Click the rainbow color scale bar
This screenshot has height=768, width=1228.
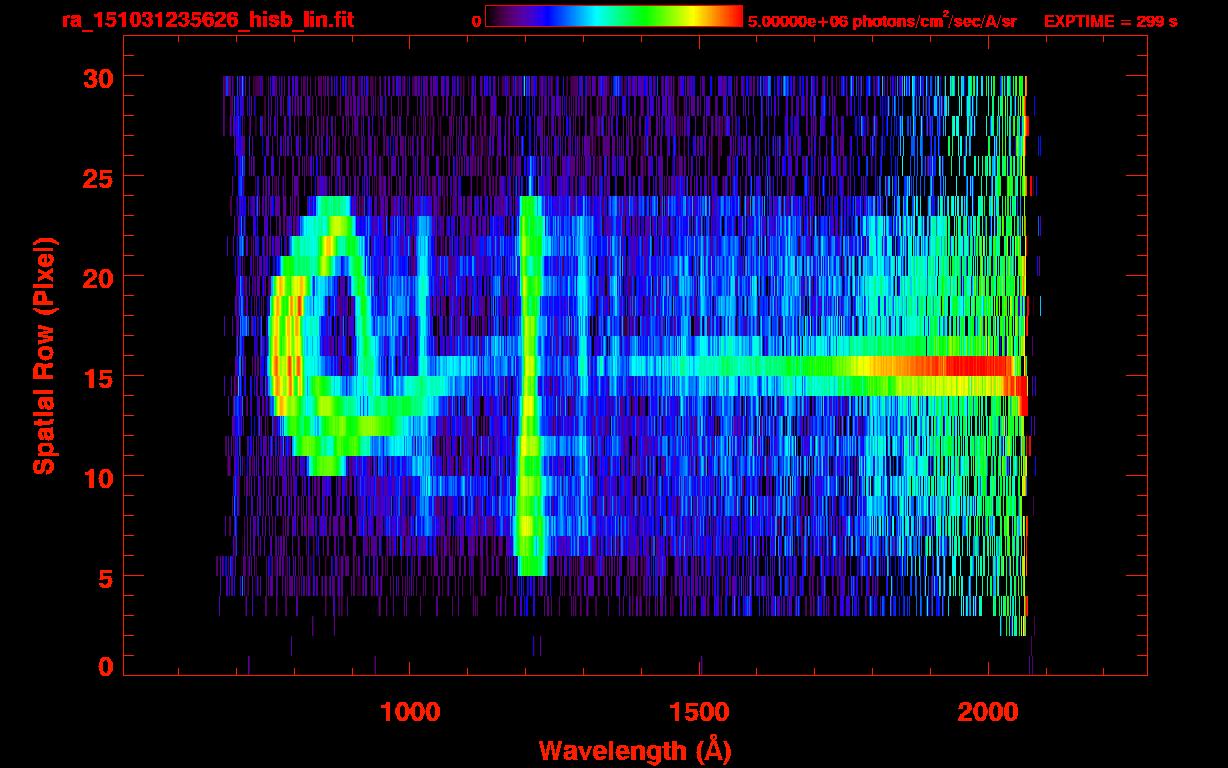[x=614, y=16]
